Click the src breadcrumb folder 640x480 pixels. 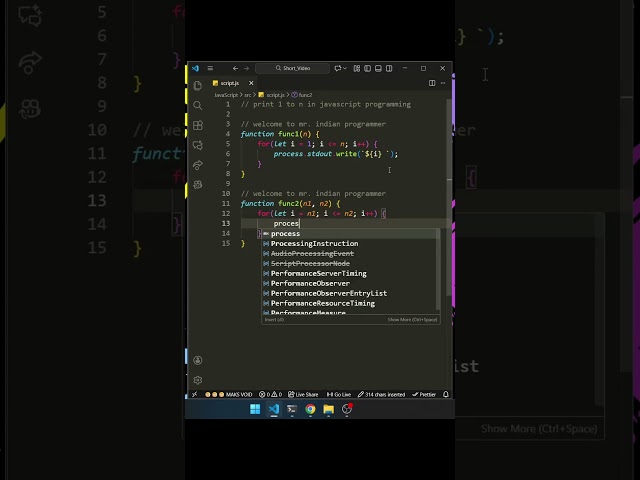[x=248, y=95]
